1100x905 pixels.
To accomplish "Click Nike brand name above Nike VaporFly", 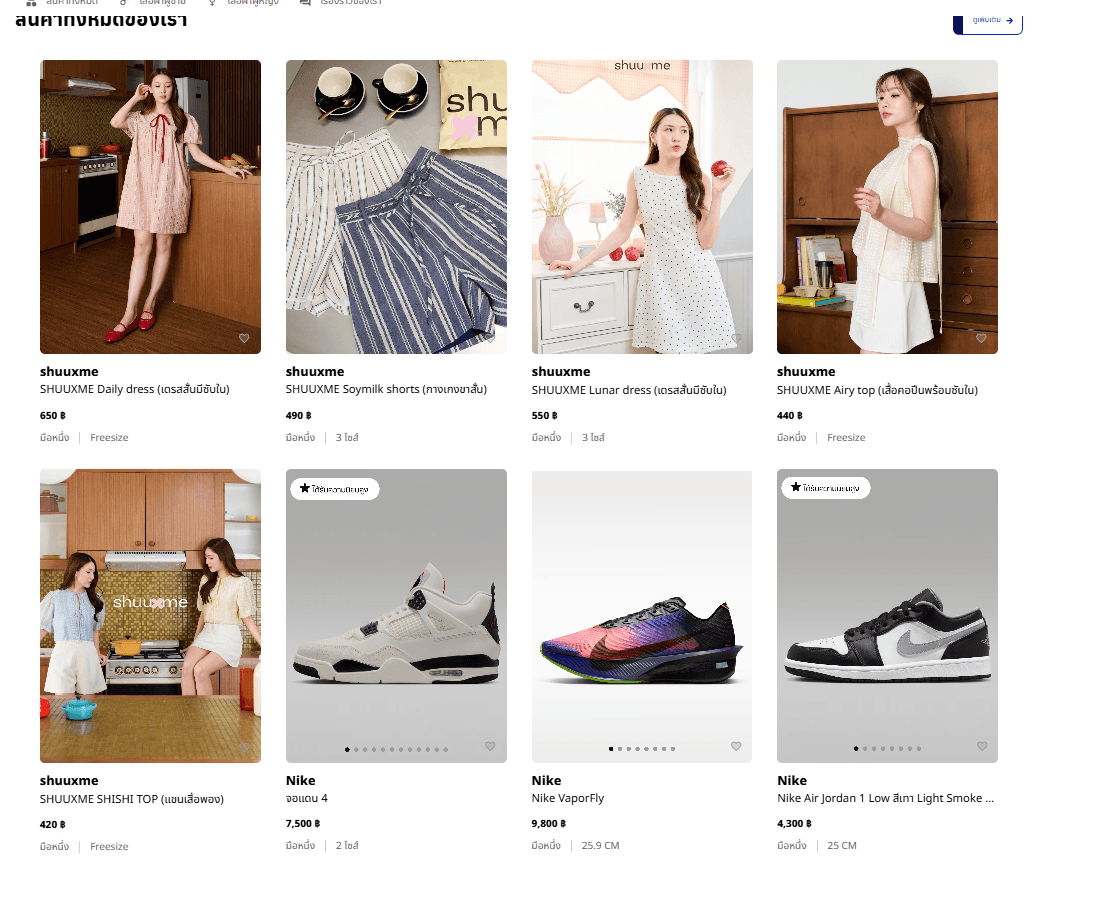I will [546, 781].
